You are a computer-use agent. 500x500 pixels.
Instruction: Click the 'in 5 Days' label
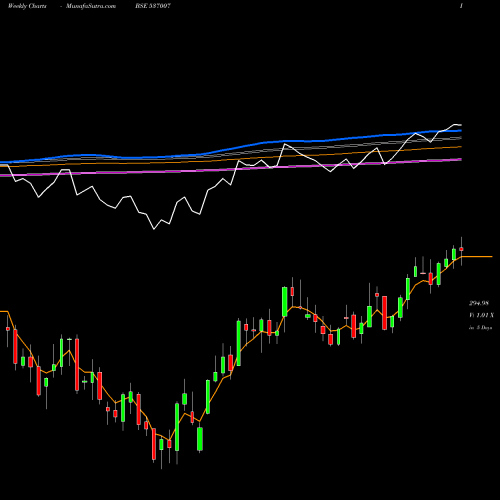point(480,328)
